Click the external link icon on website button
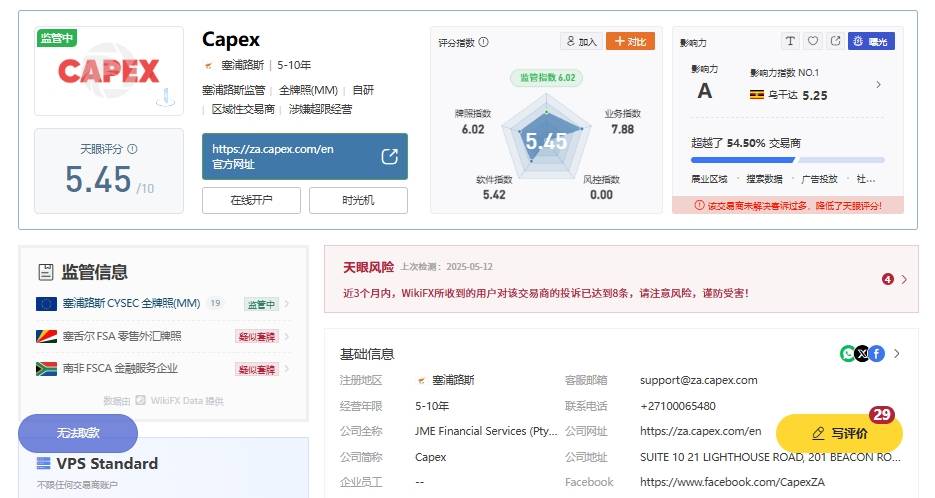Viewport: 935px width, 498px height. click(x=389, y=157)
